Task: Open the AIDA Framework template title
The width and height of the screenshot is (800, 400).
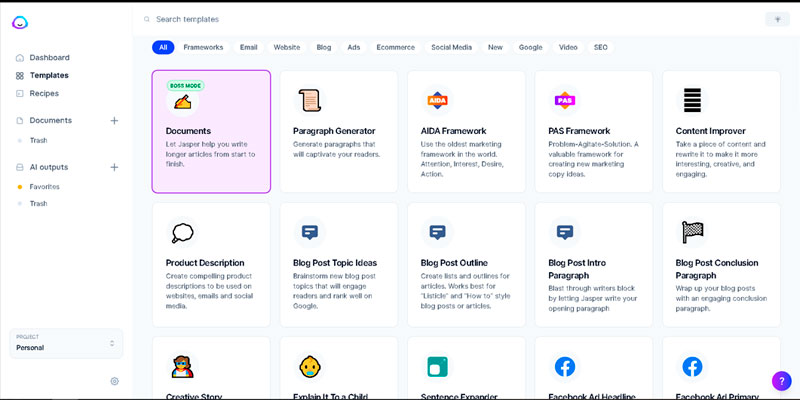Action: 454,131
